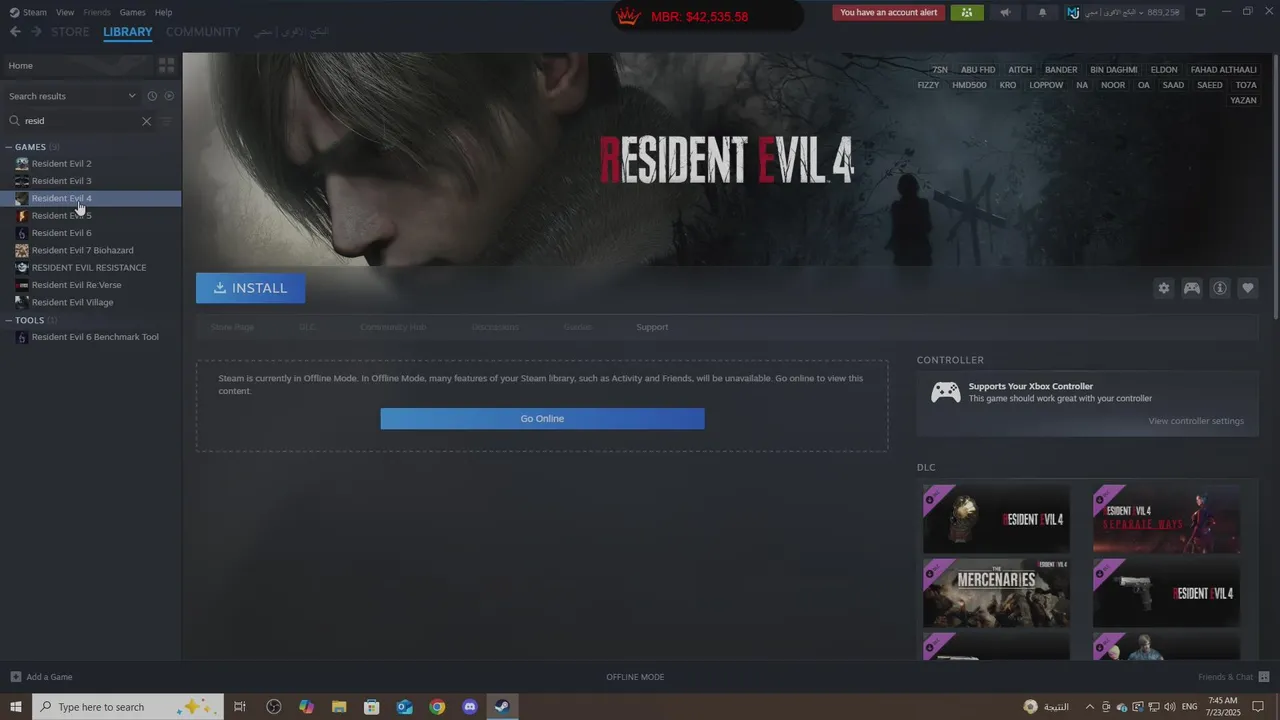Open advanced filter options icon
The image size is (1280, 720).
click(x=167, y=121)
